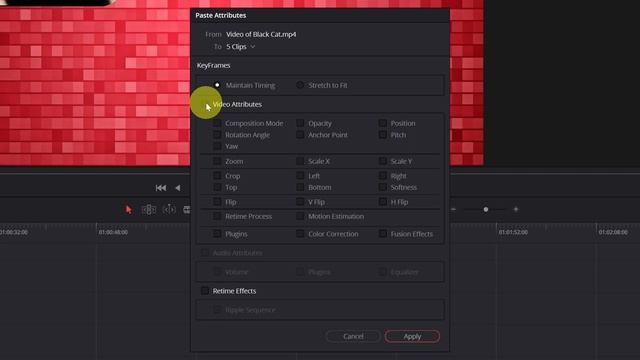Enable the Fusion Effects checkbox

pyautogui.click(x=382, y=233)
